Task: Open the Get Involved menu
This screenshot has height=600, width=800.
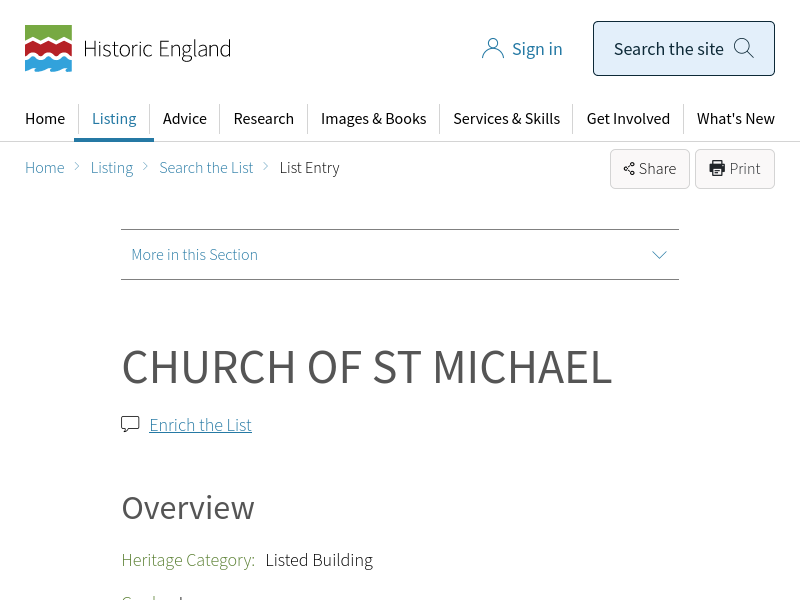Action: point(628,119)
